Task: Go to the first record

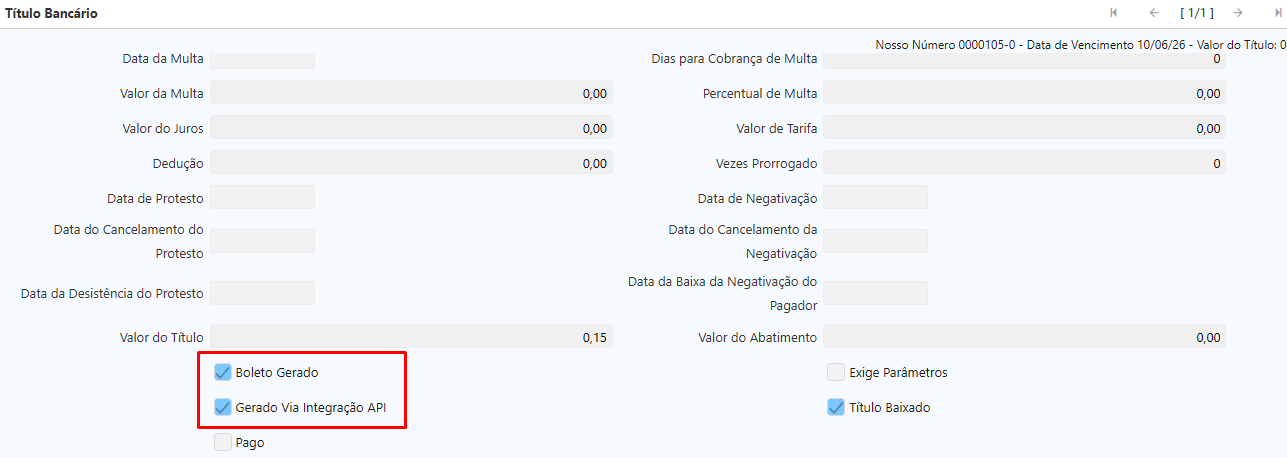Action: 1113,13
